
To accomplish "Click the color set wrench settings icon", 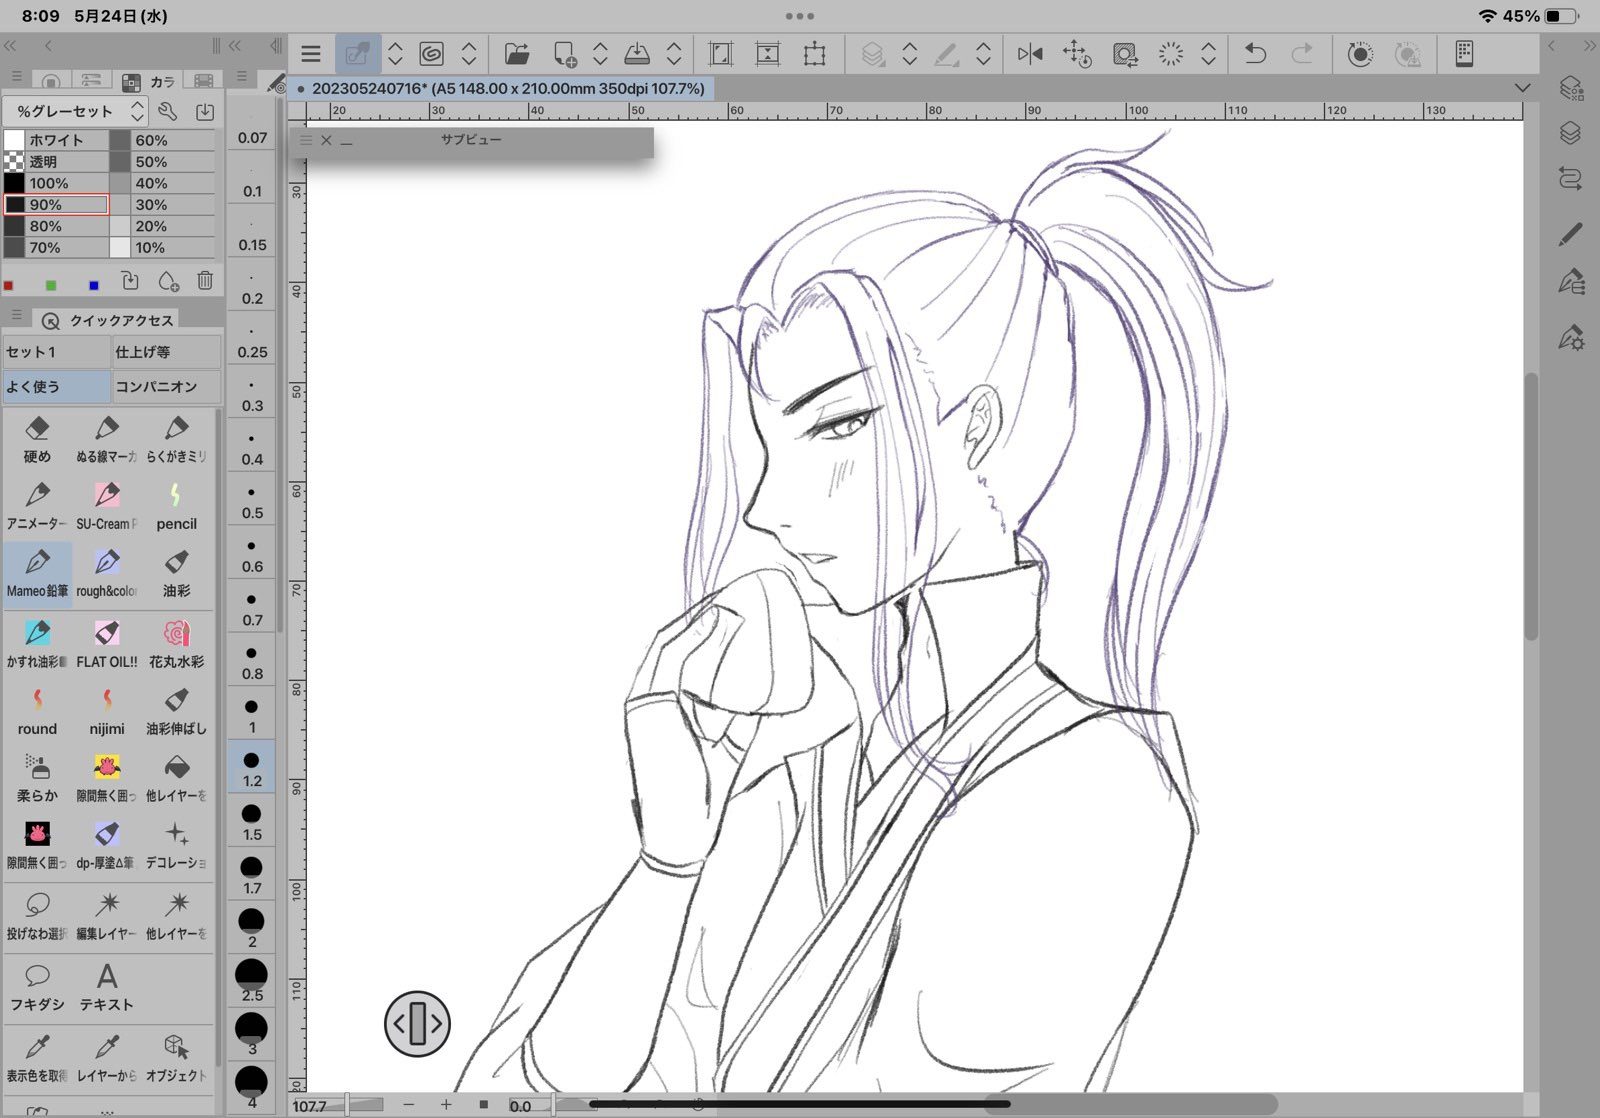I will coord(168,111).
